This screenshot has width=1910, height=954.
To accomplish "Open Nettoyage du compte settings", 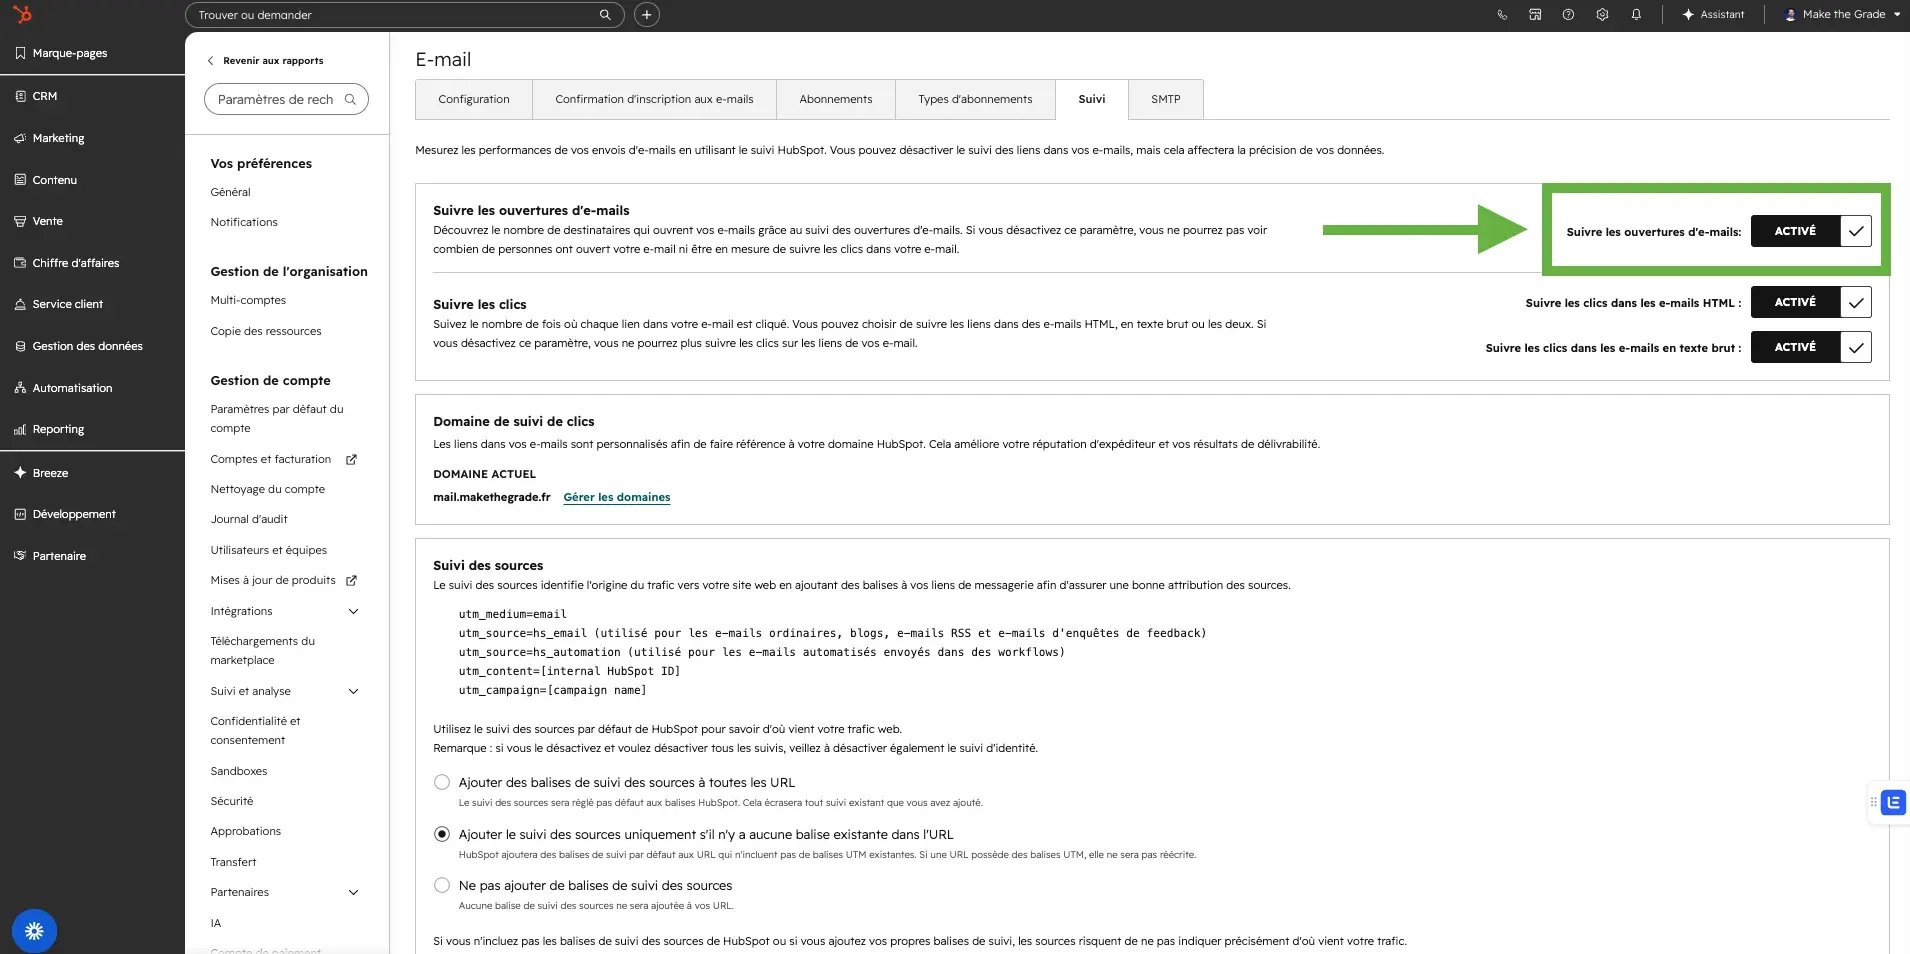I will [x=268, y=489].
